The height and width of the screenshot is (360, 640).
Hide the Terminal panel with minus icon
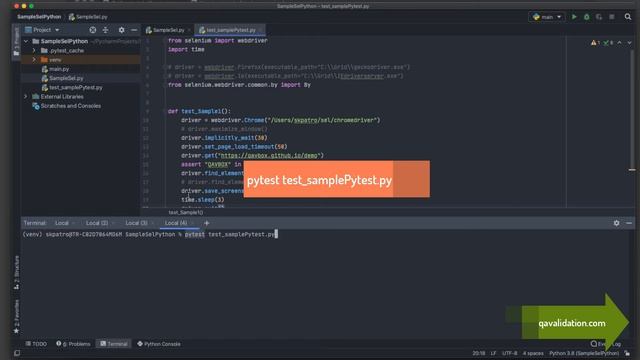(629, 223)
